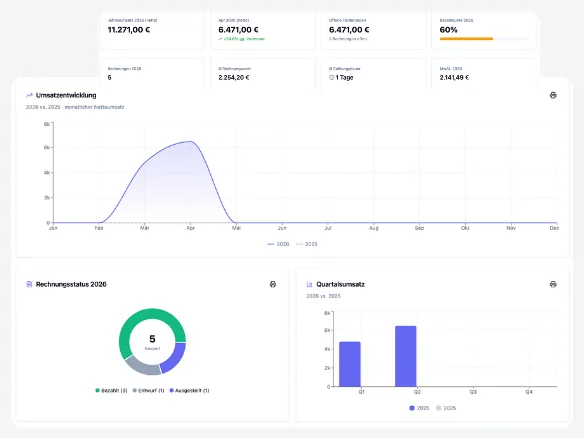
Task: Toggle the 2025 series in Quartalsumsatz legend
Action: tap(446, 408)
